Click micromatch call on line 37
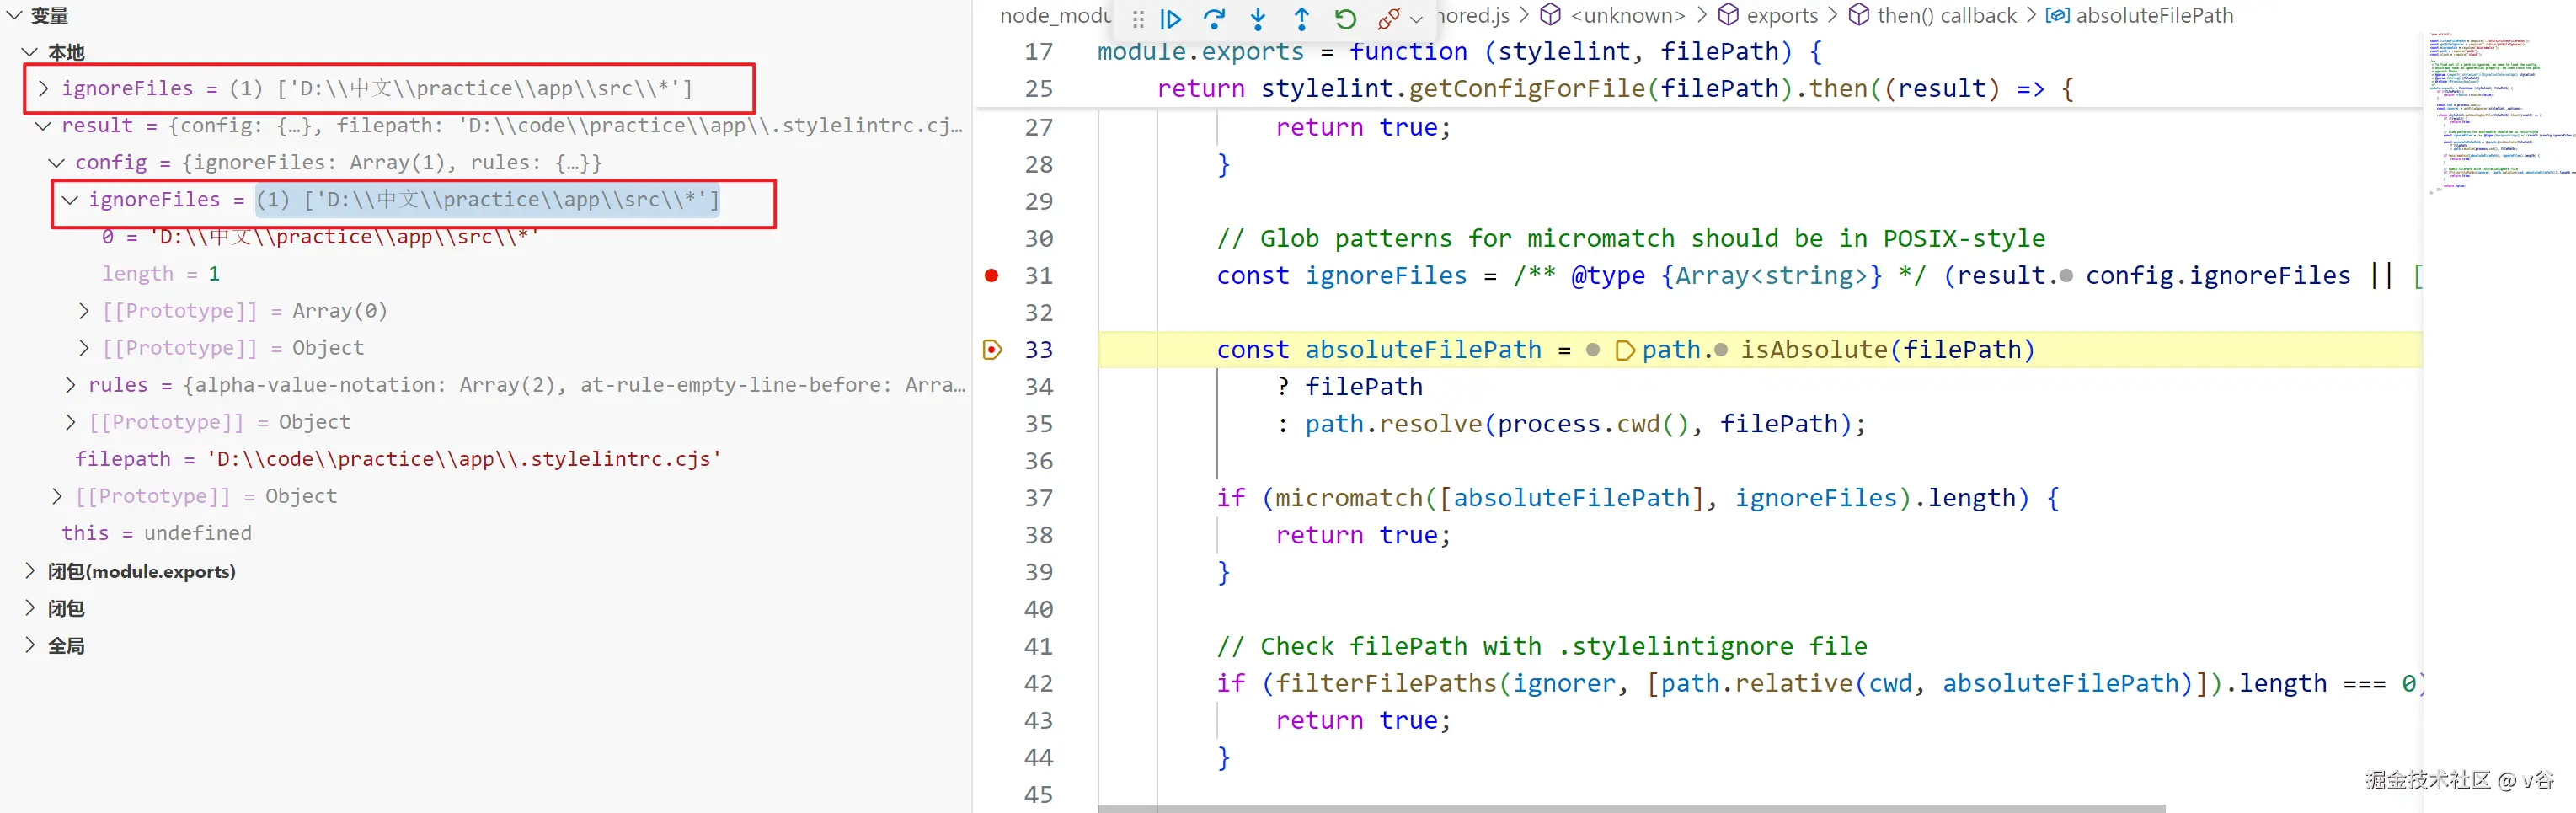Image resolution: width=2576 pixels, height=813 pixels. (1349, 498)
